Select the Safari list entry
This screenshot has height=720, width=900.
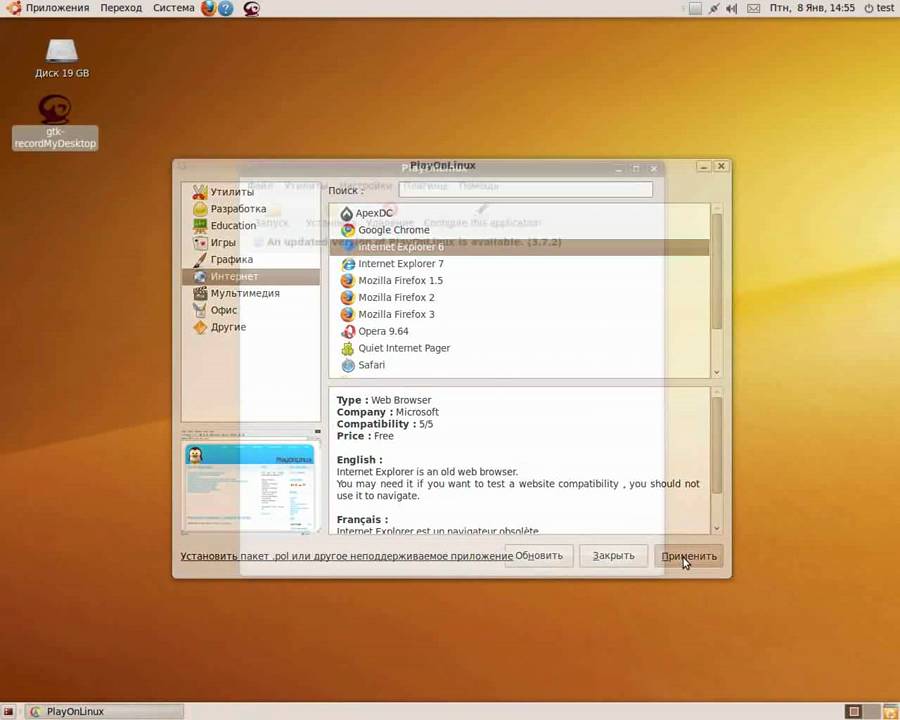(x=519, y=365)
